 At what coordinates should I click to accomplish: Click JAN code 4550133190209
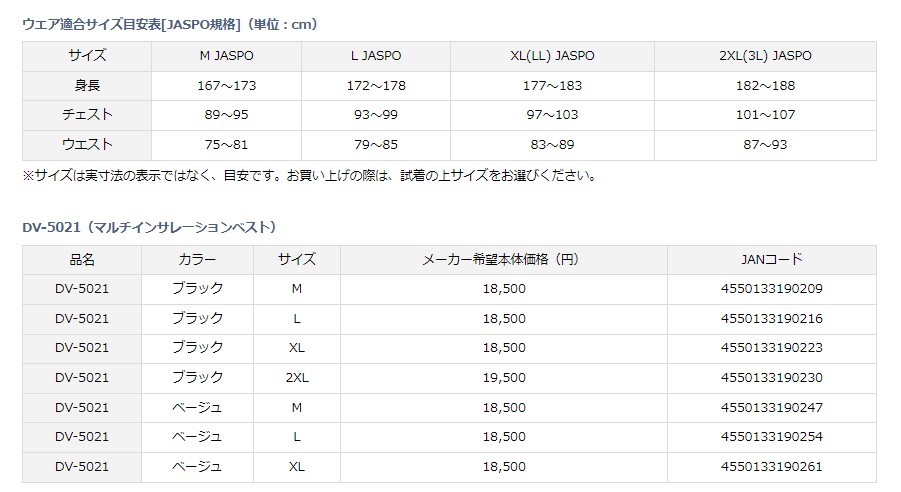[772, 289]
